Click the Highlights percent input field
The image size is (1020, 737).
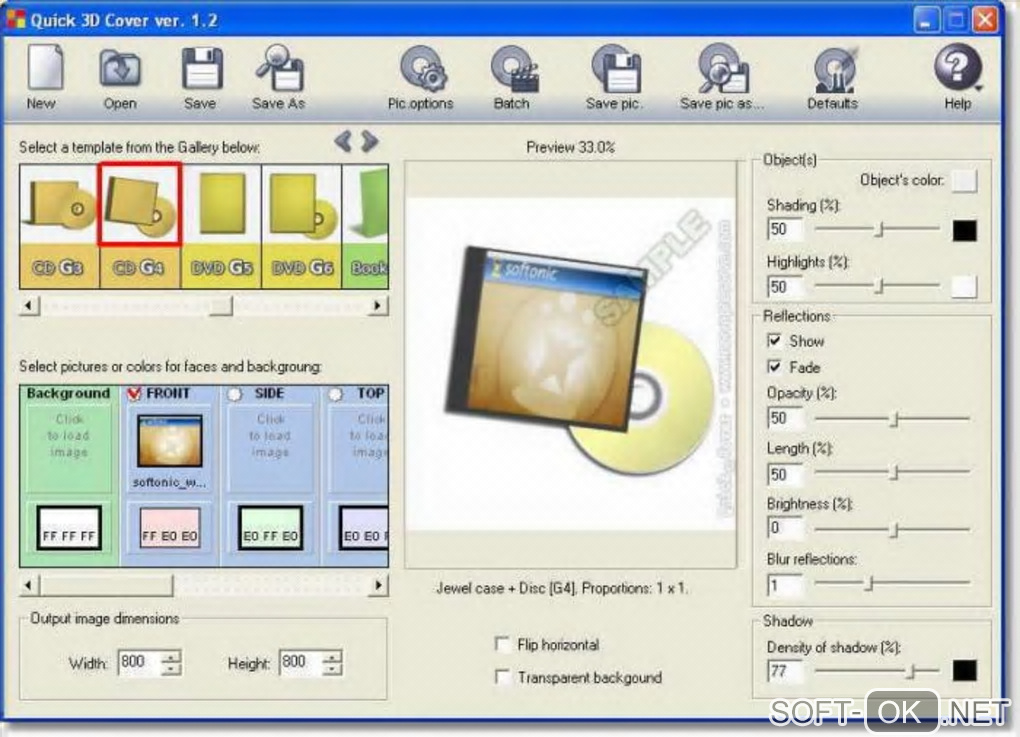(x=785, y=287)
